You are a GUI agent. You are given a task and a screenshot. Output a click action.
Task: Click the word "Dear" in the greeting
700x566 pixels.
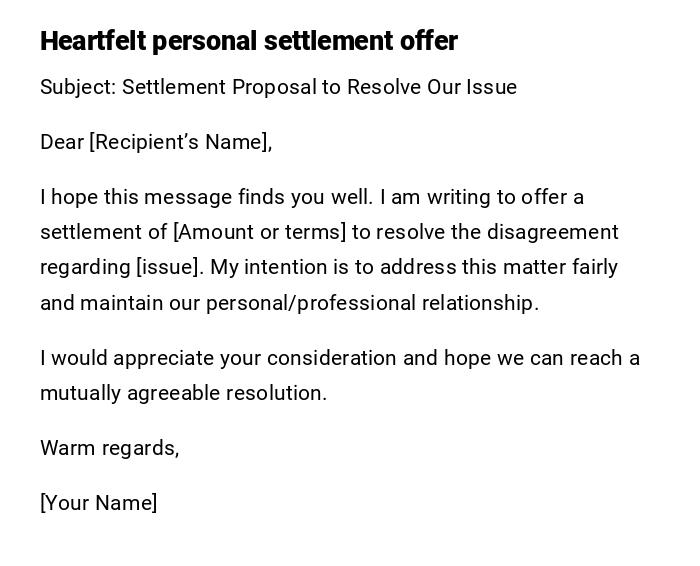point(62,142)
